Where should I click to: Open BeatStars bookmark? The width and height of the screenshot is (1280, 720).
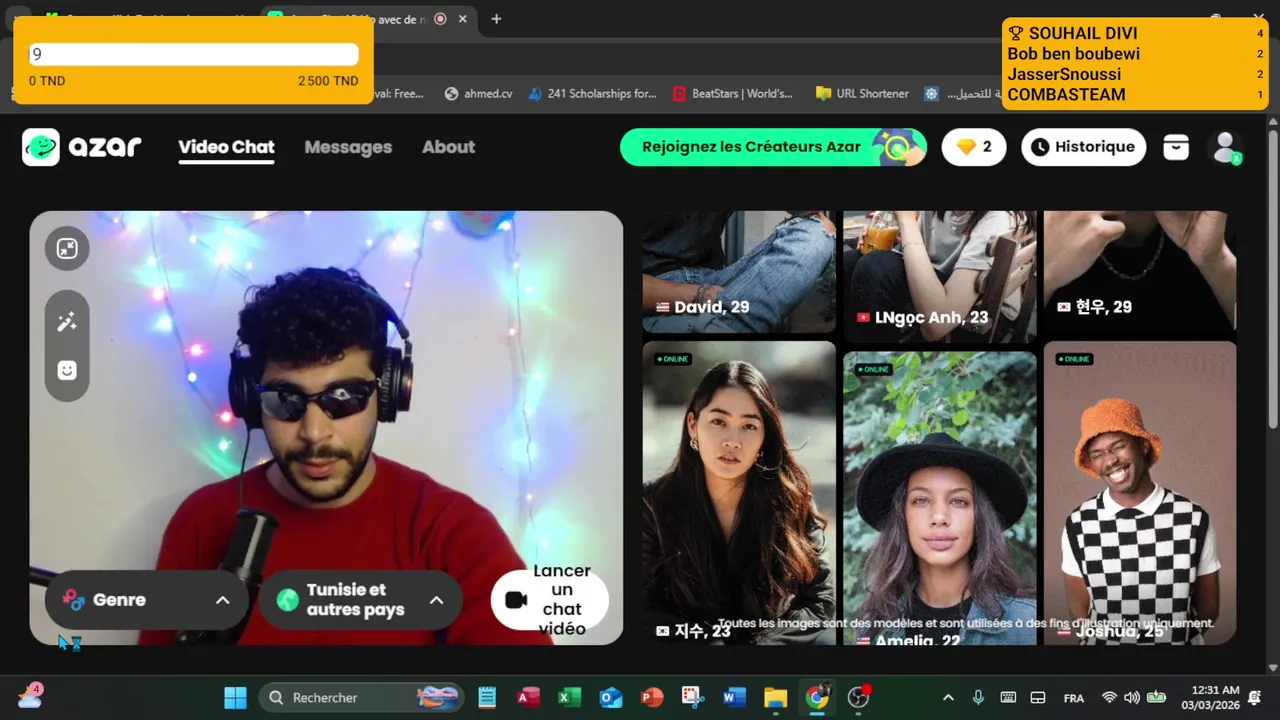click(733, 93)
